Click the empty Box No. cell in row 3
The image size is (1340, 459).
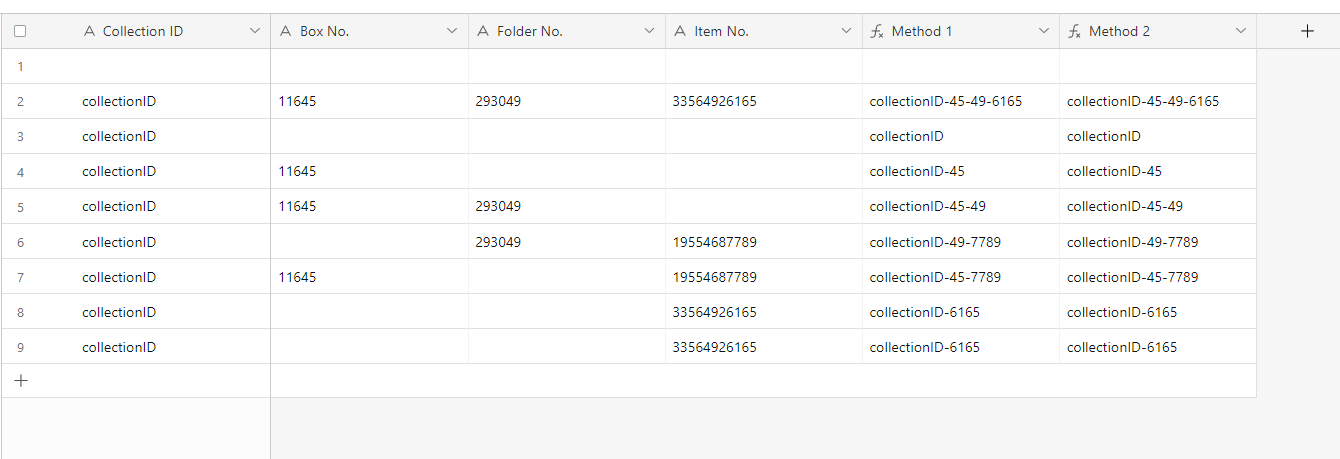369,136
